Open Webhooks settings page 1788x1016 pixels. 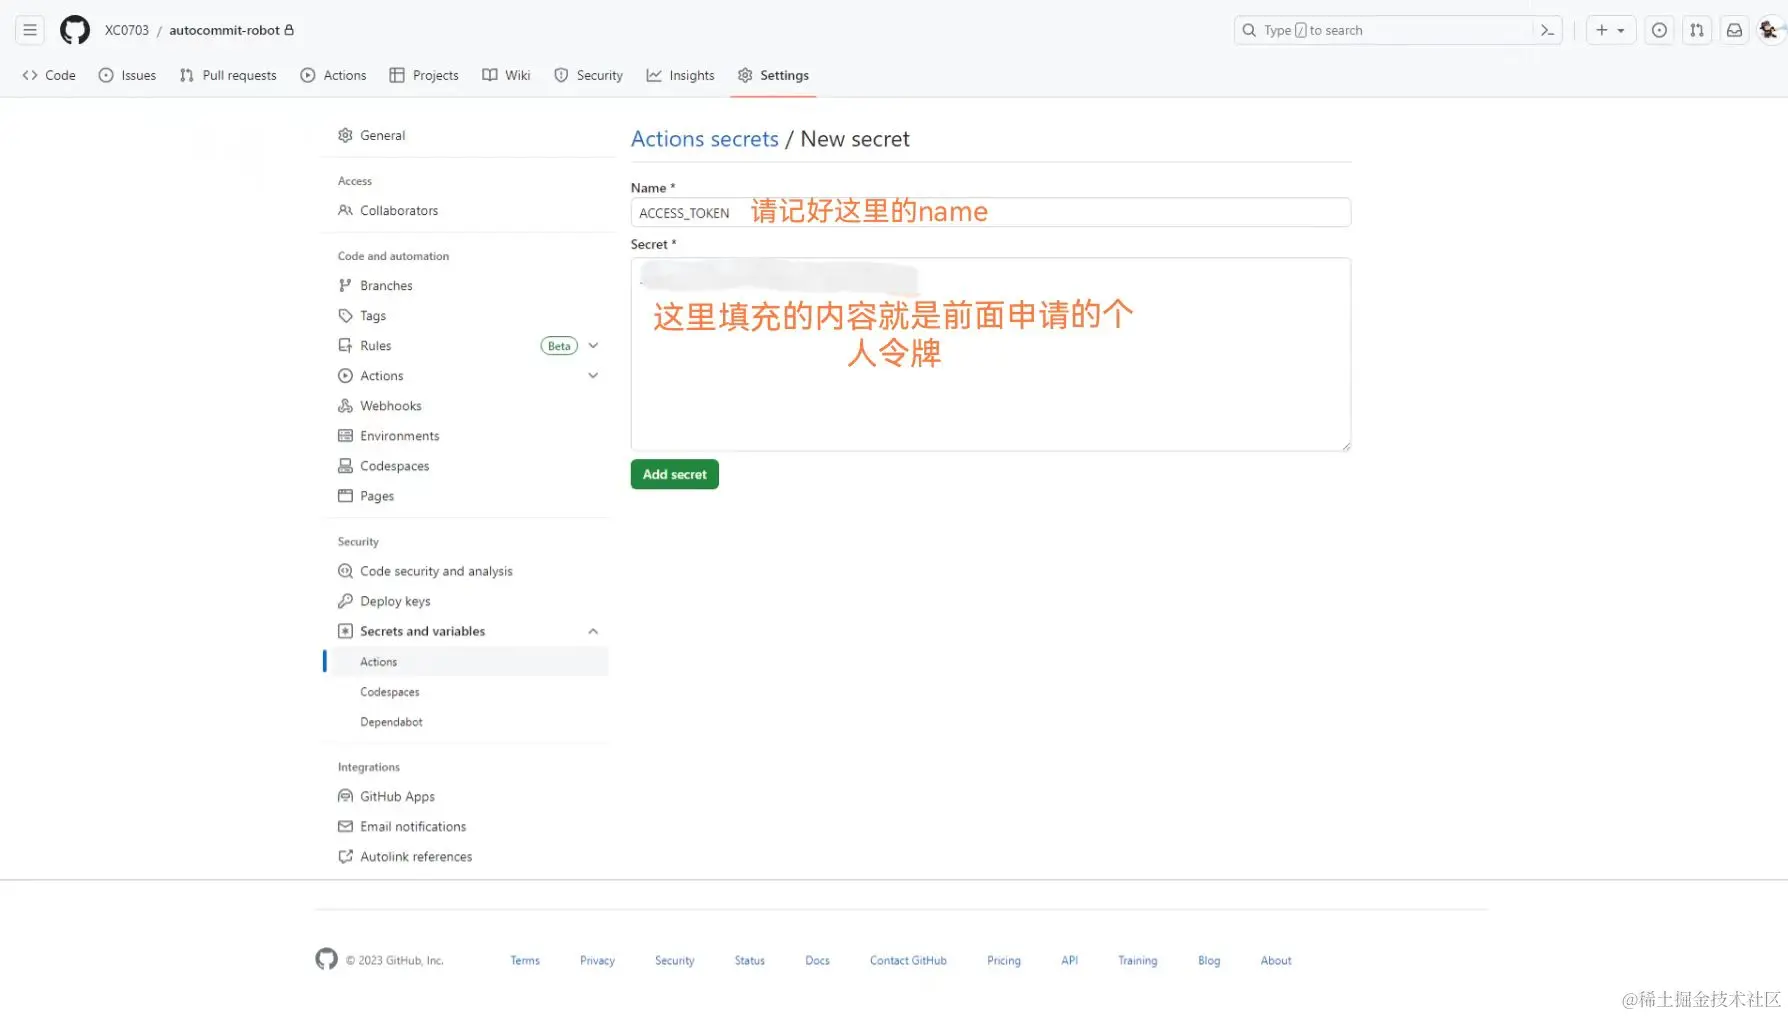[466, 405]
